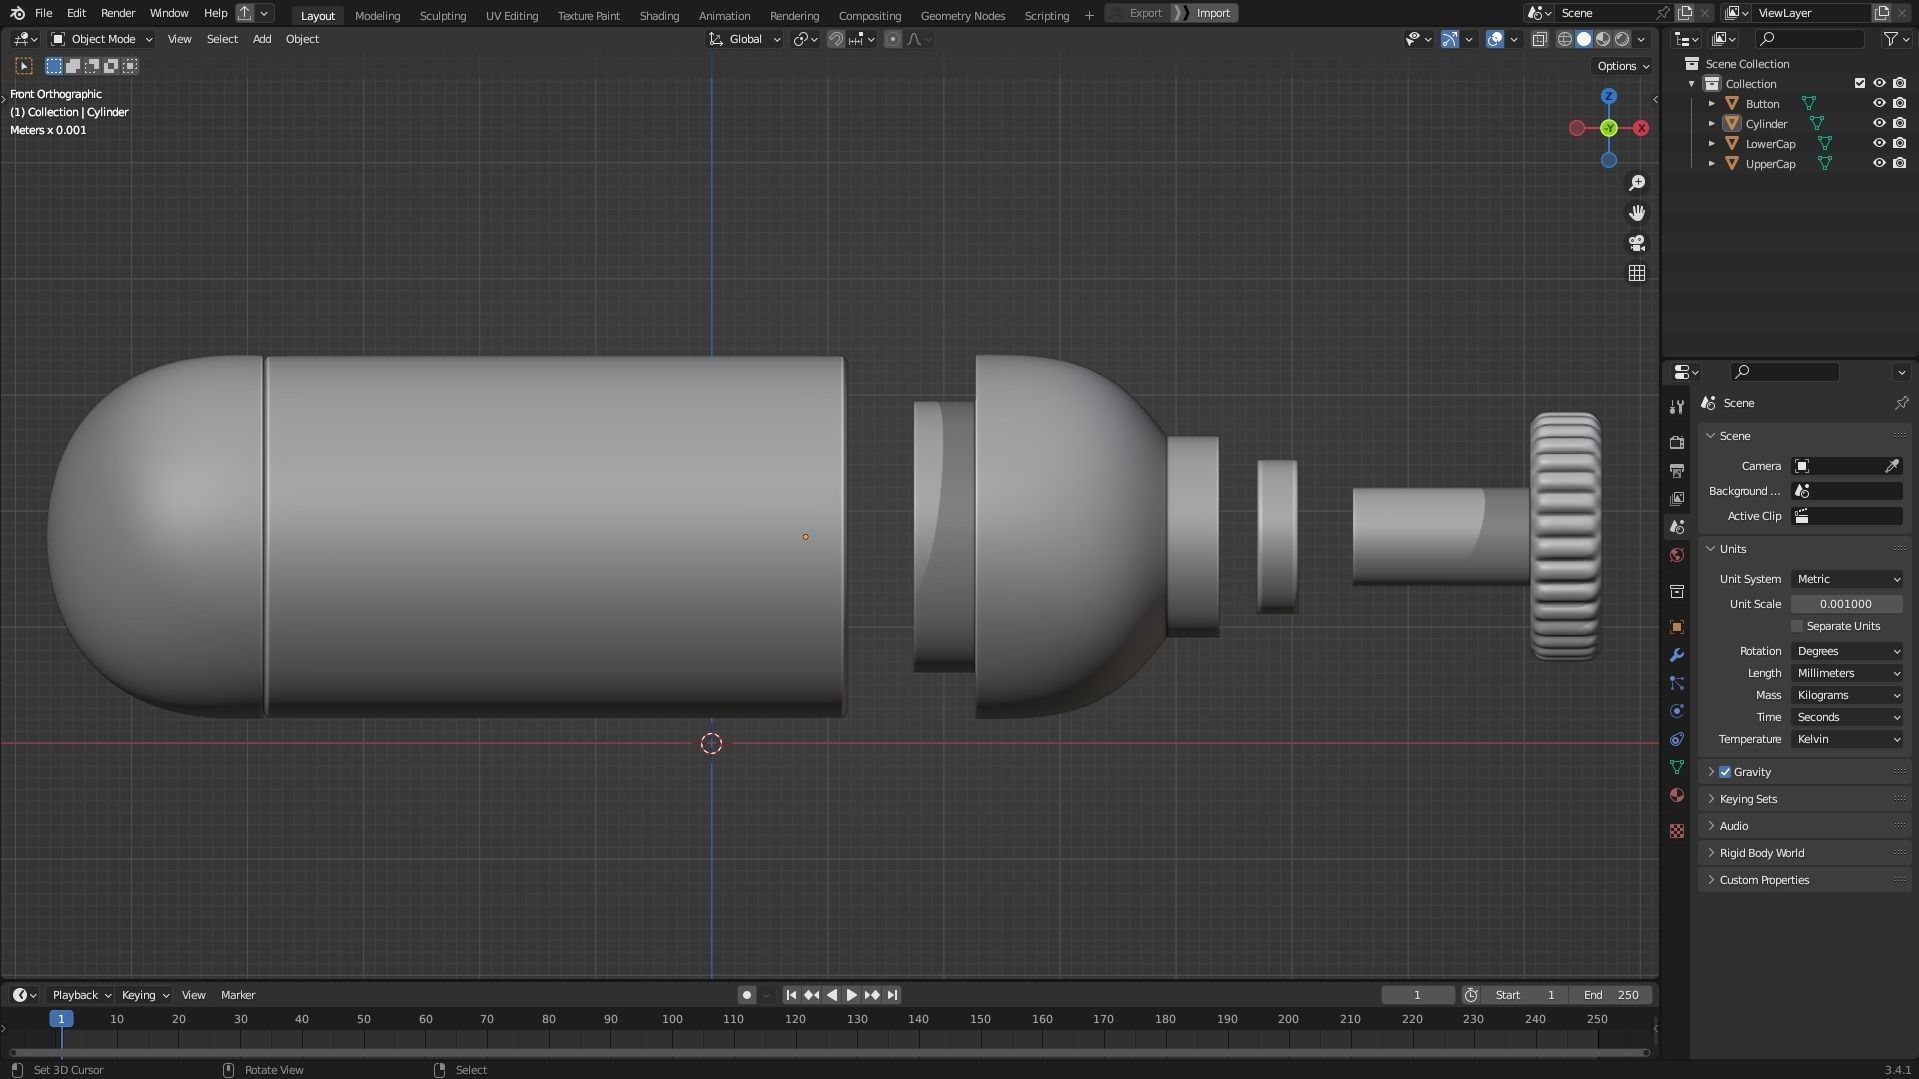Select rendered viewport shading
The width and height of the screenshot is (1919, 1079).
pos(1622,39)
